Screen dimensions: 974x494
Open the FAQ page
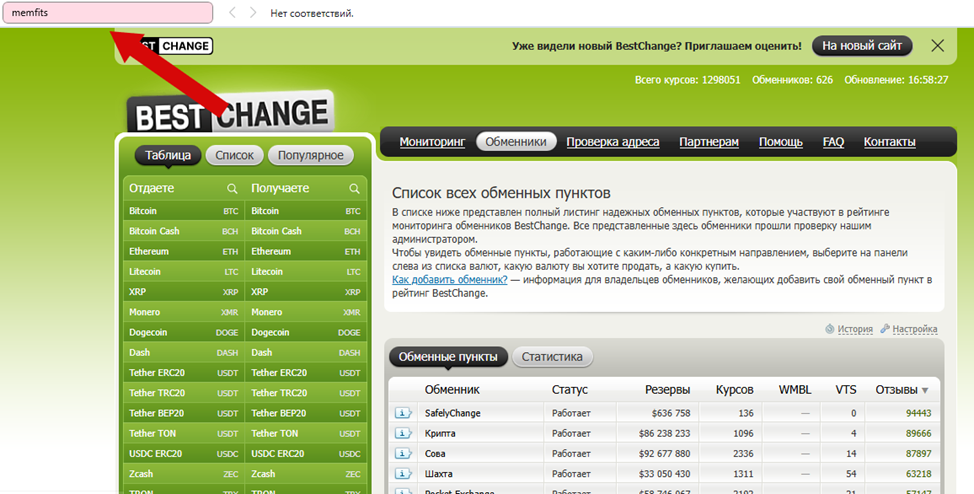pos(833,142)
